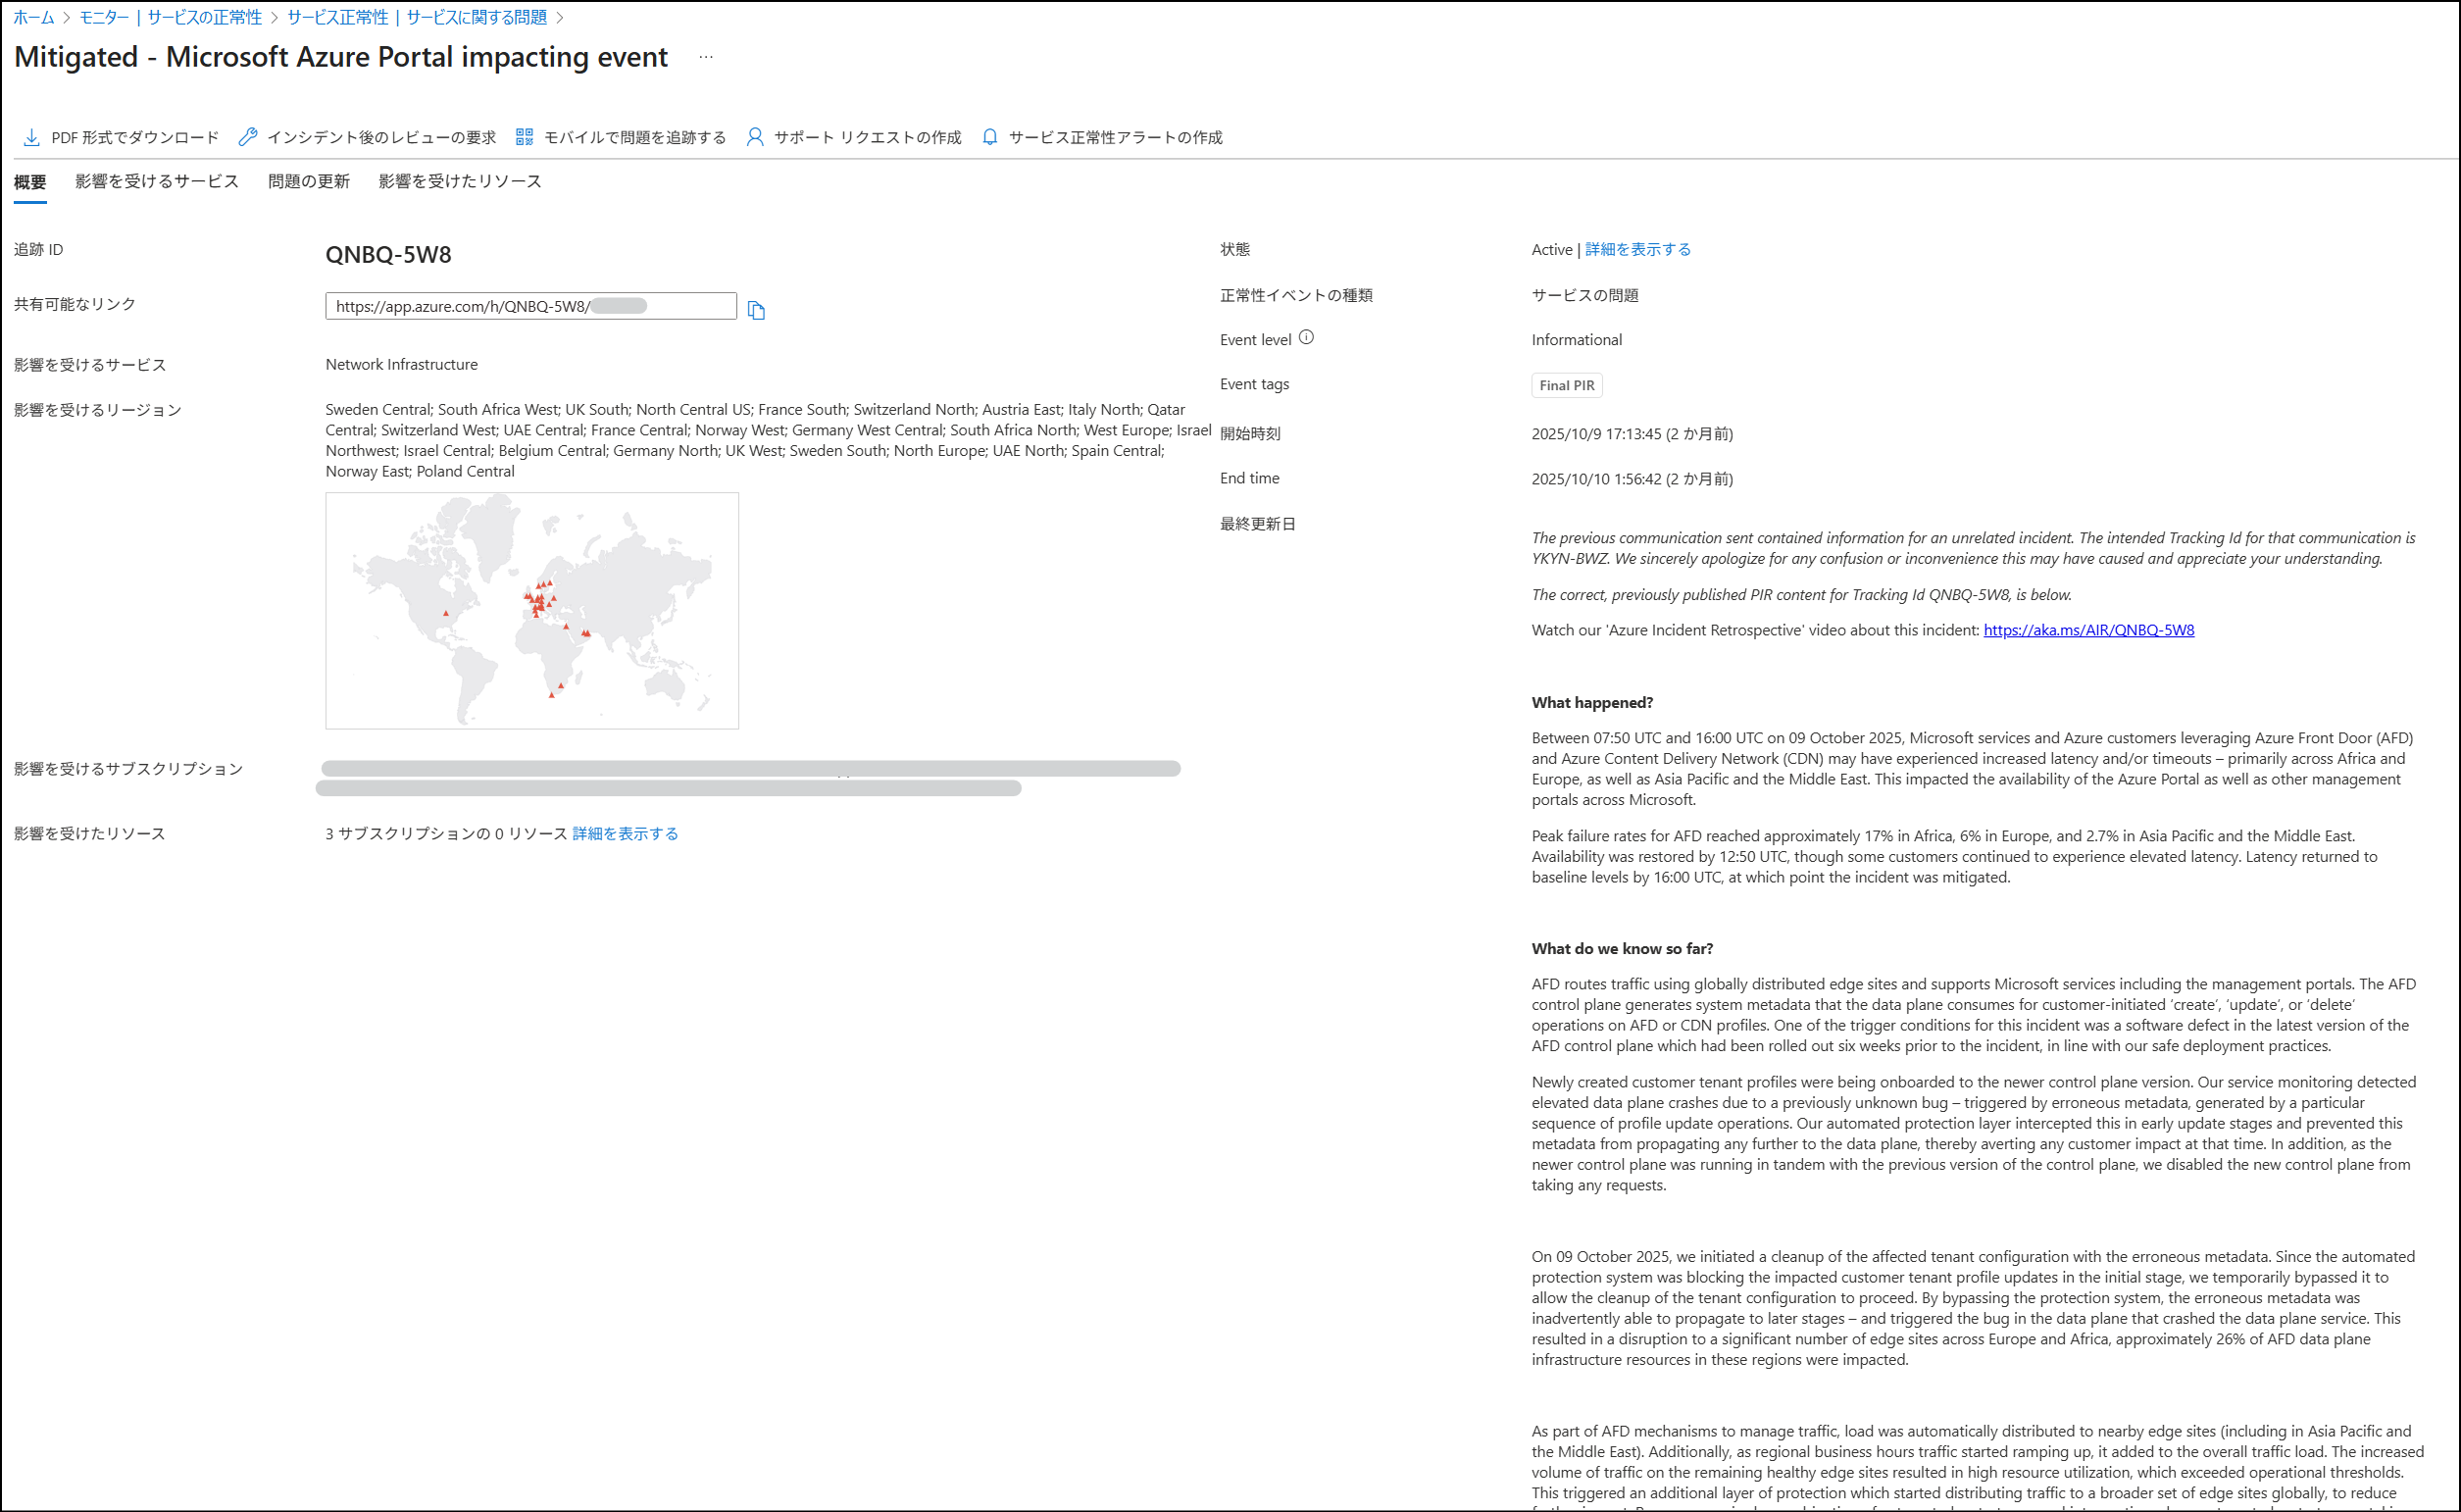
Task: Click the affected regions world map
Action: click(x=532, y=610)
